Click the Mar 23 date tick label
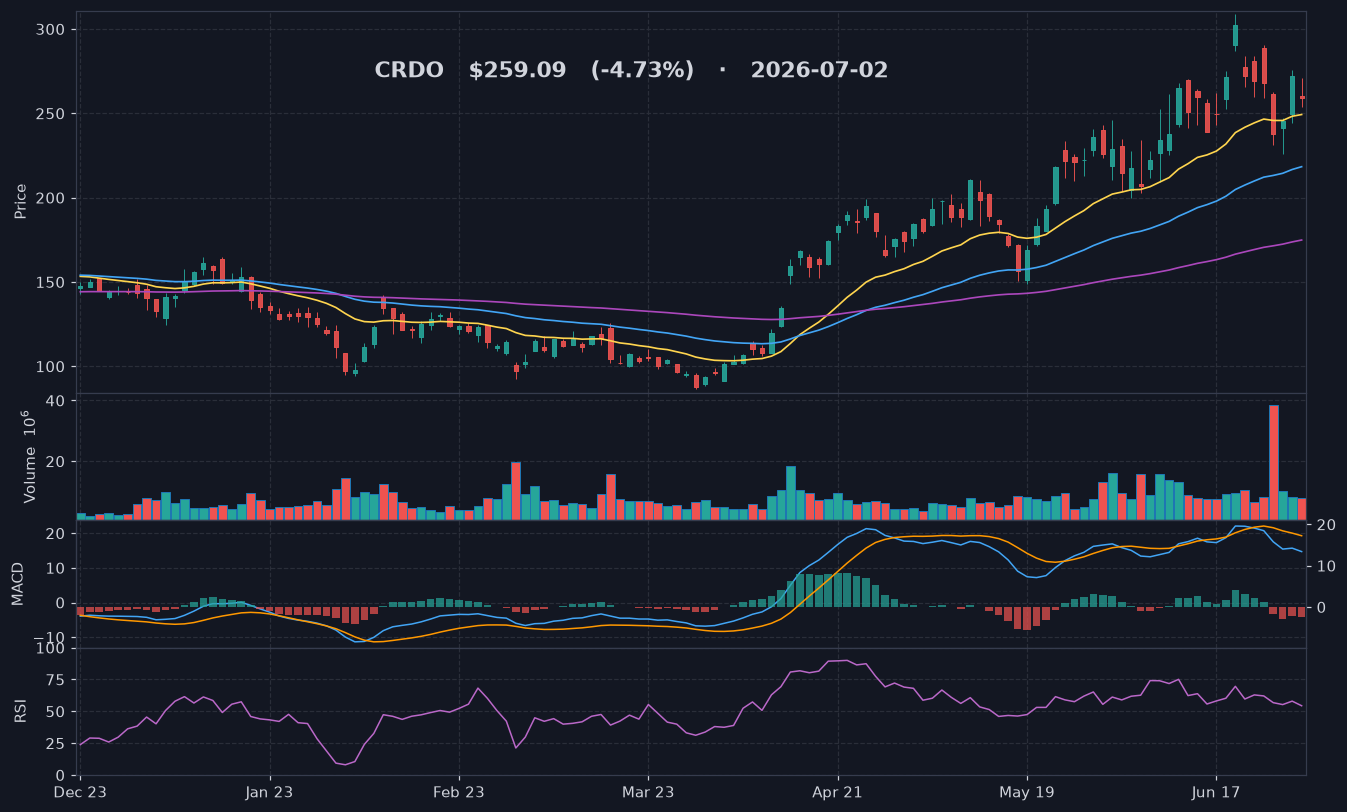1347x812 pixels. 648,792
